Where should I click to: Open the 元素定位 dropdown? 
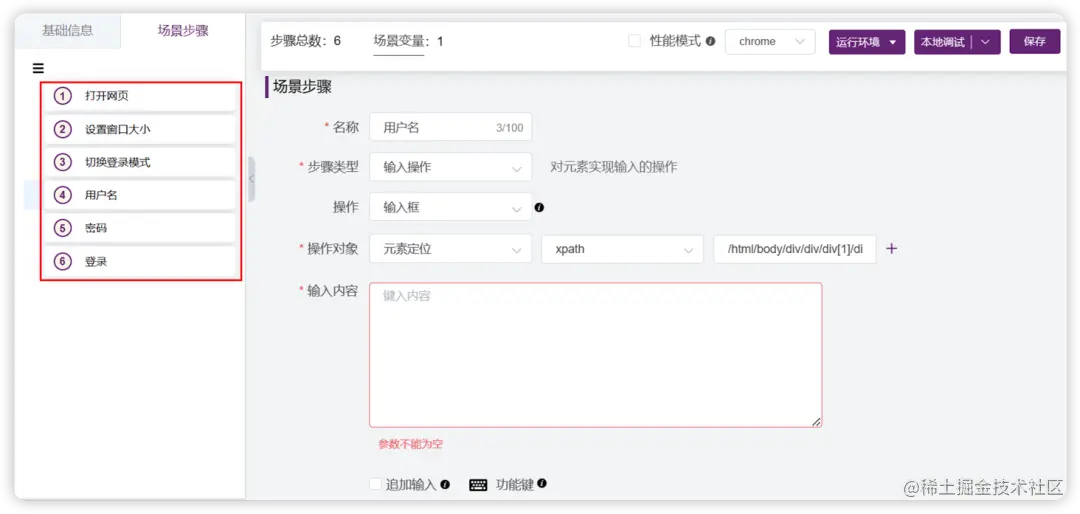450,249
